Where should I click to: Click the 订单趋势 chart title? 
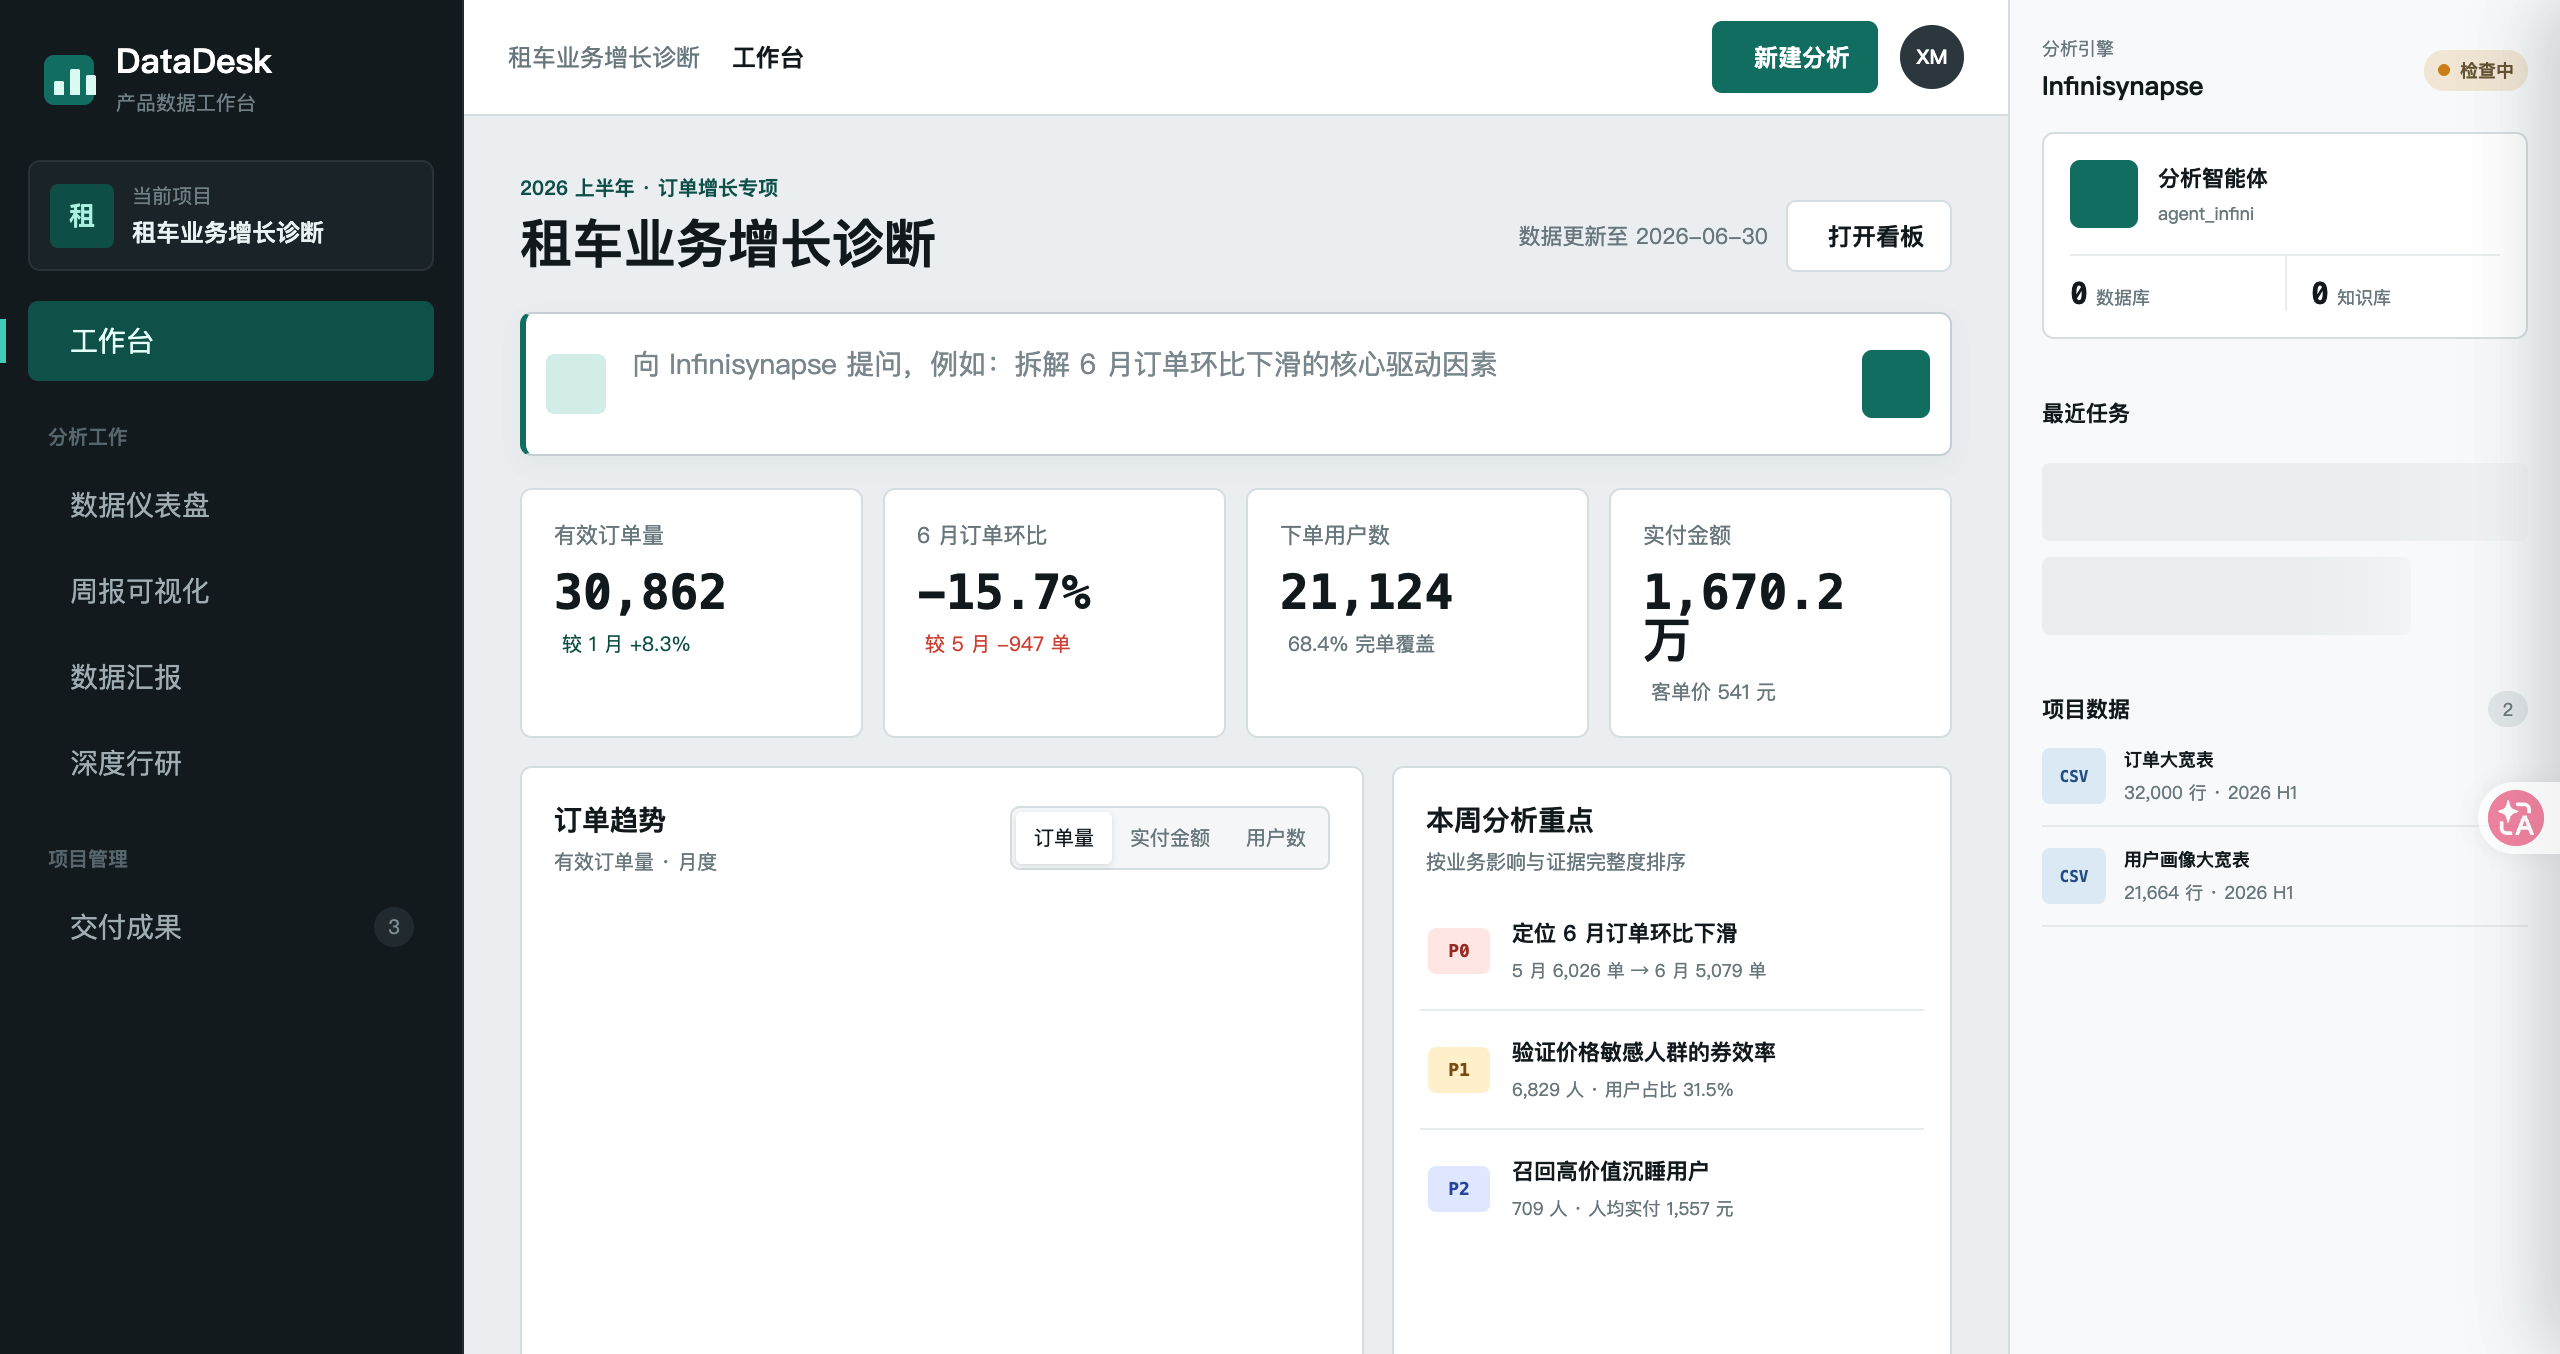pos(610,820)
